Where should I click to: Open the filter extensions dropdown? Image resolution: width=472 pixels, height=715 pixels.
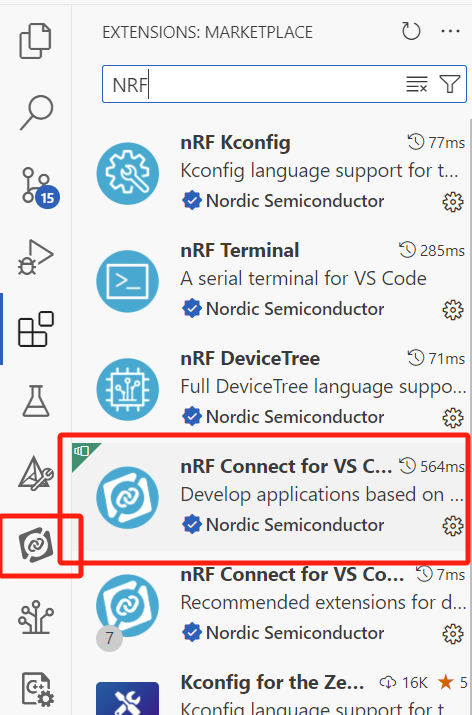point(450,84)
